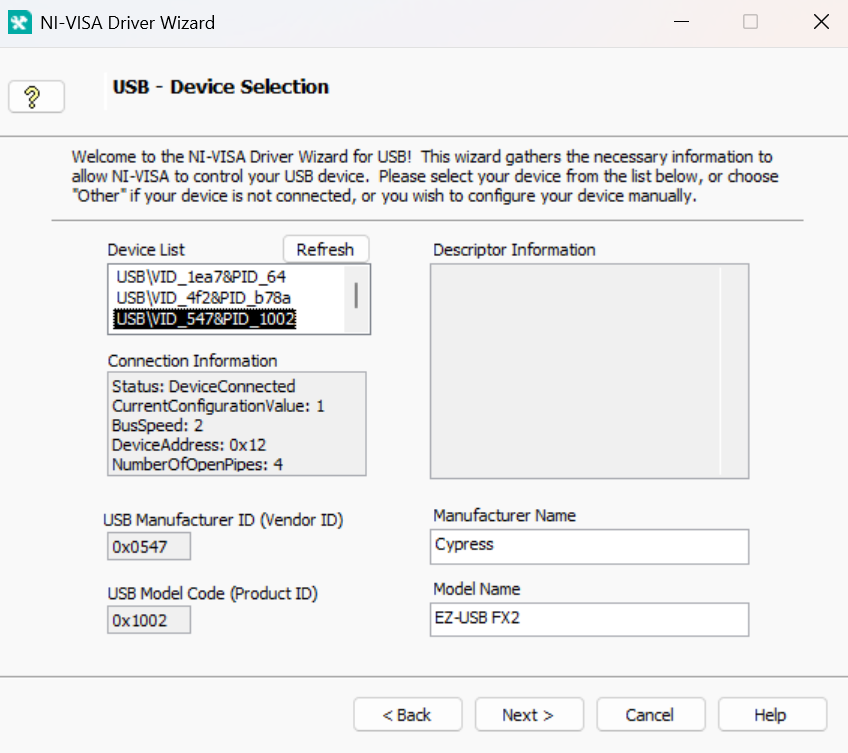Click the Product ID field showing 0x1002
The width and height of the screenshot is (848, 753).
(x=149, y=620)
